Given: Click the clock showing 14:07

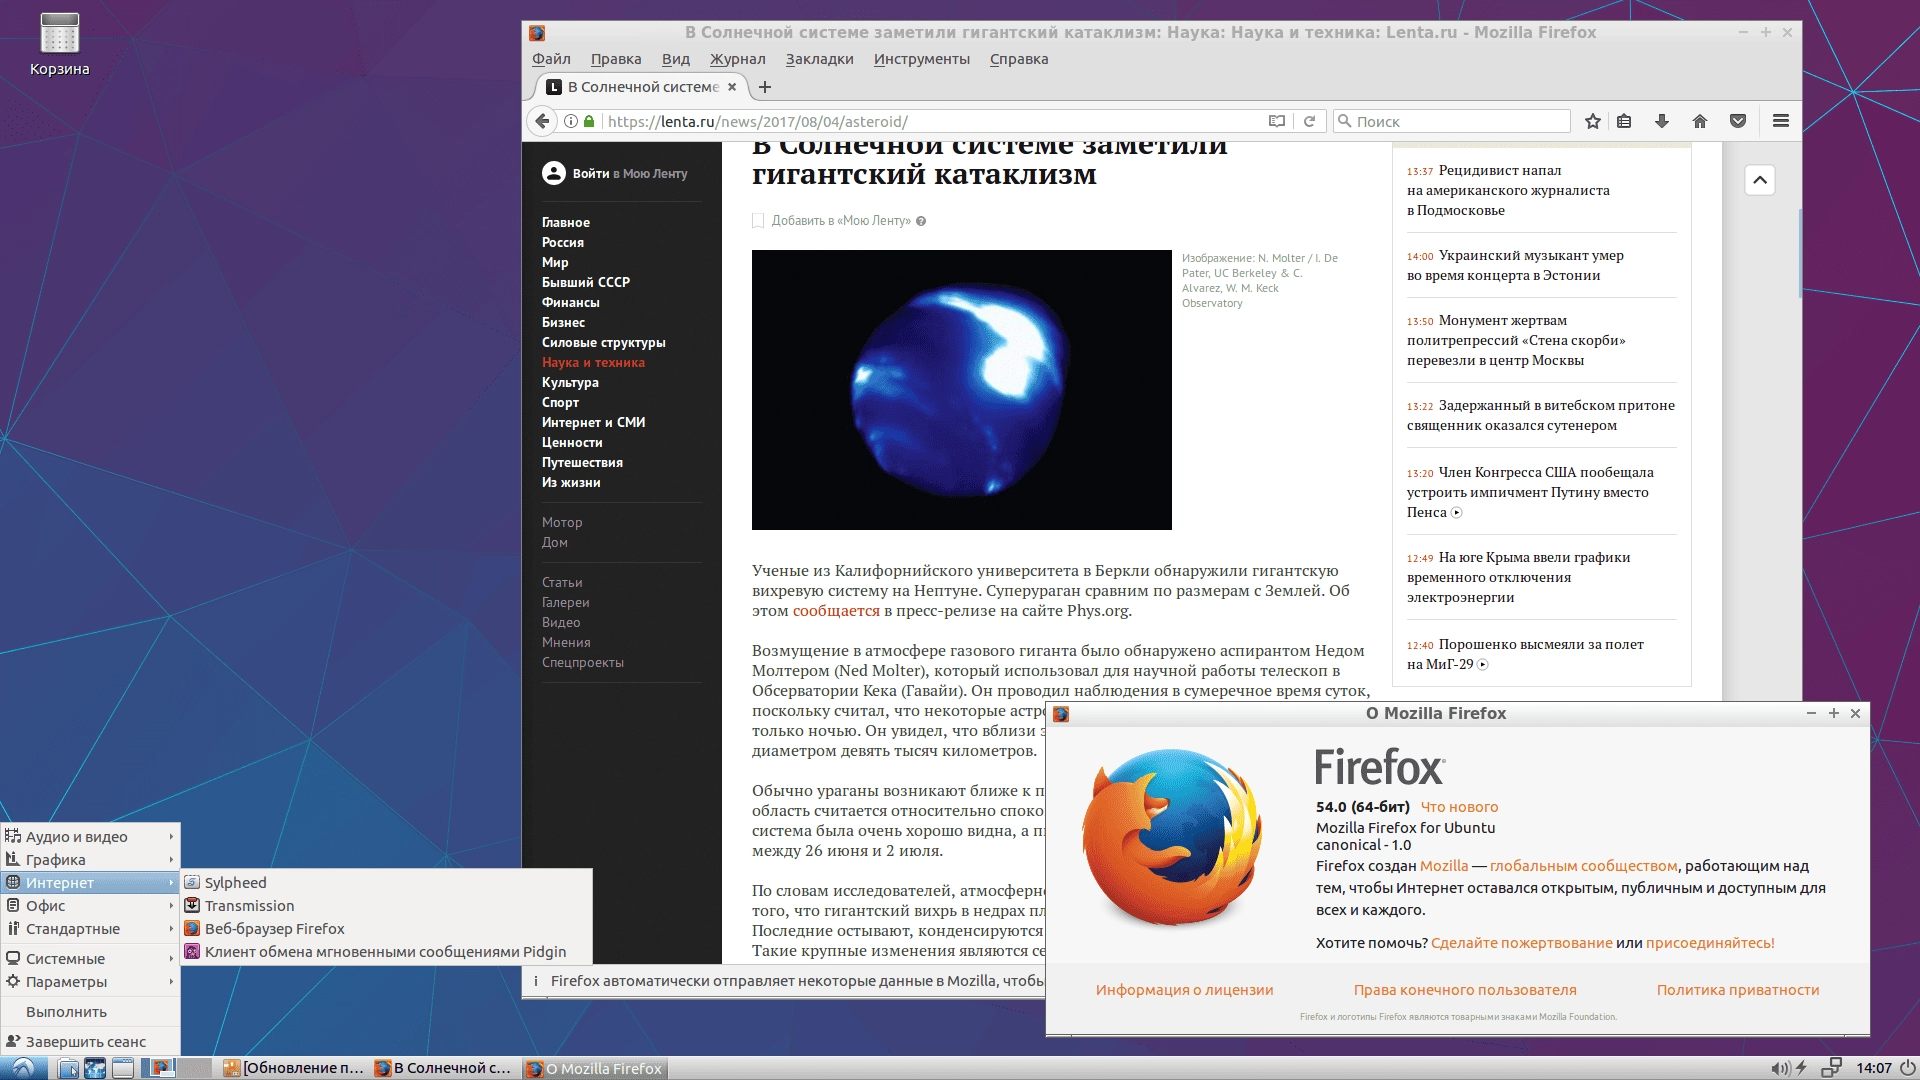Looking at the screenshot, I should click(x=1874, y=1068).
